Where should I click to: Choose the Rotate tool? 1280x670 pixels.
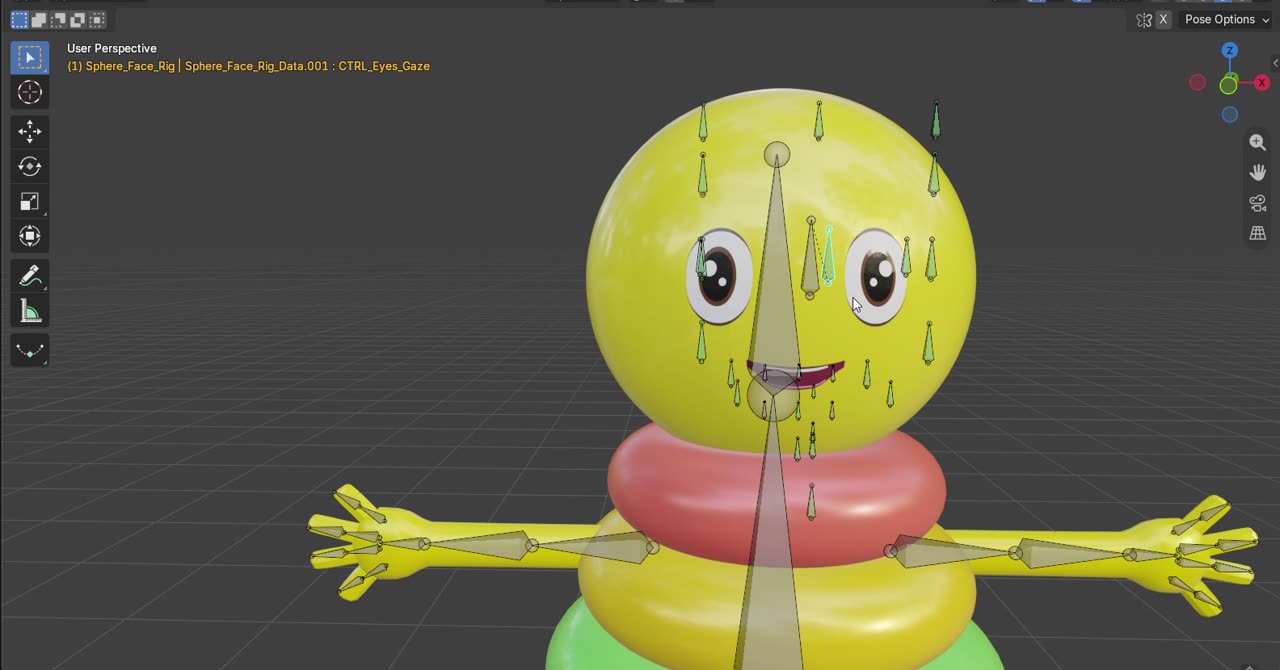tap(29, 166)
